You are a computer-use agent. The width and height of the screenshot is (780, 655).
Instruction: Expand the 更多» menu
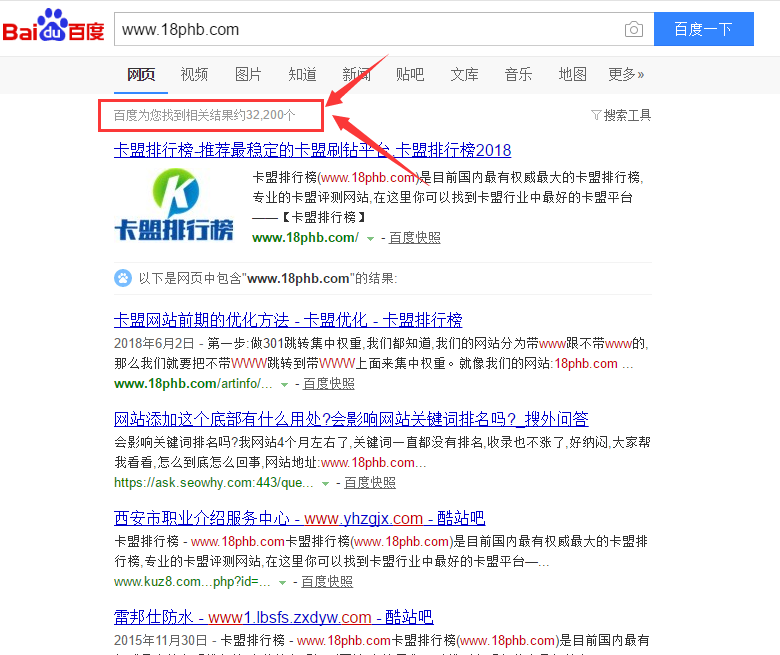click(626, 75)
